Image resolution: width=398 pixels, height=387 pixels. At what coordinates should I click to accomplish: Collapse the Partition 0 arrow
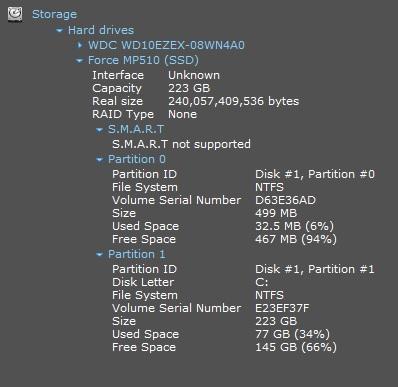tap(99, 160)
